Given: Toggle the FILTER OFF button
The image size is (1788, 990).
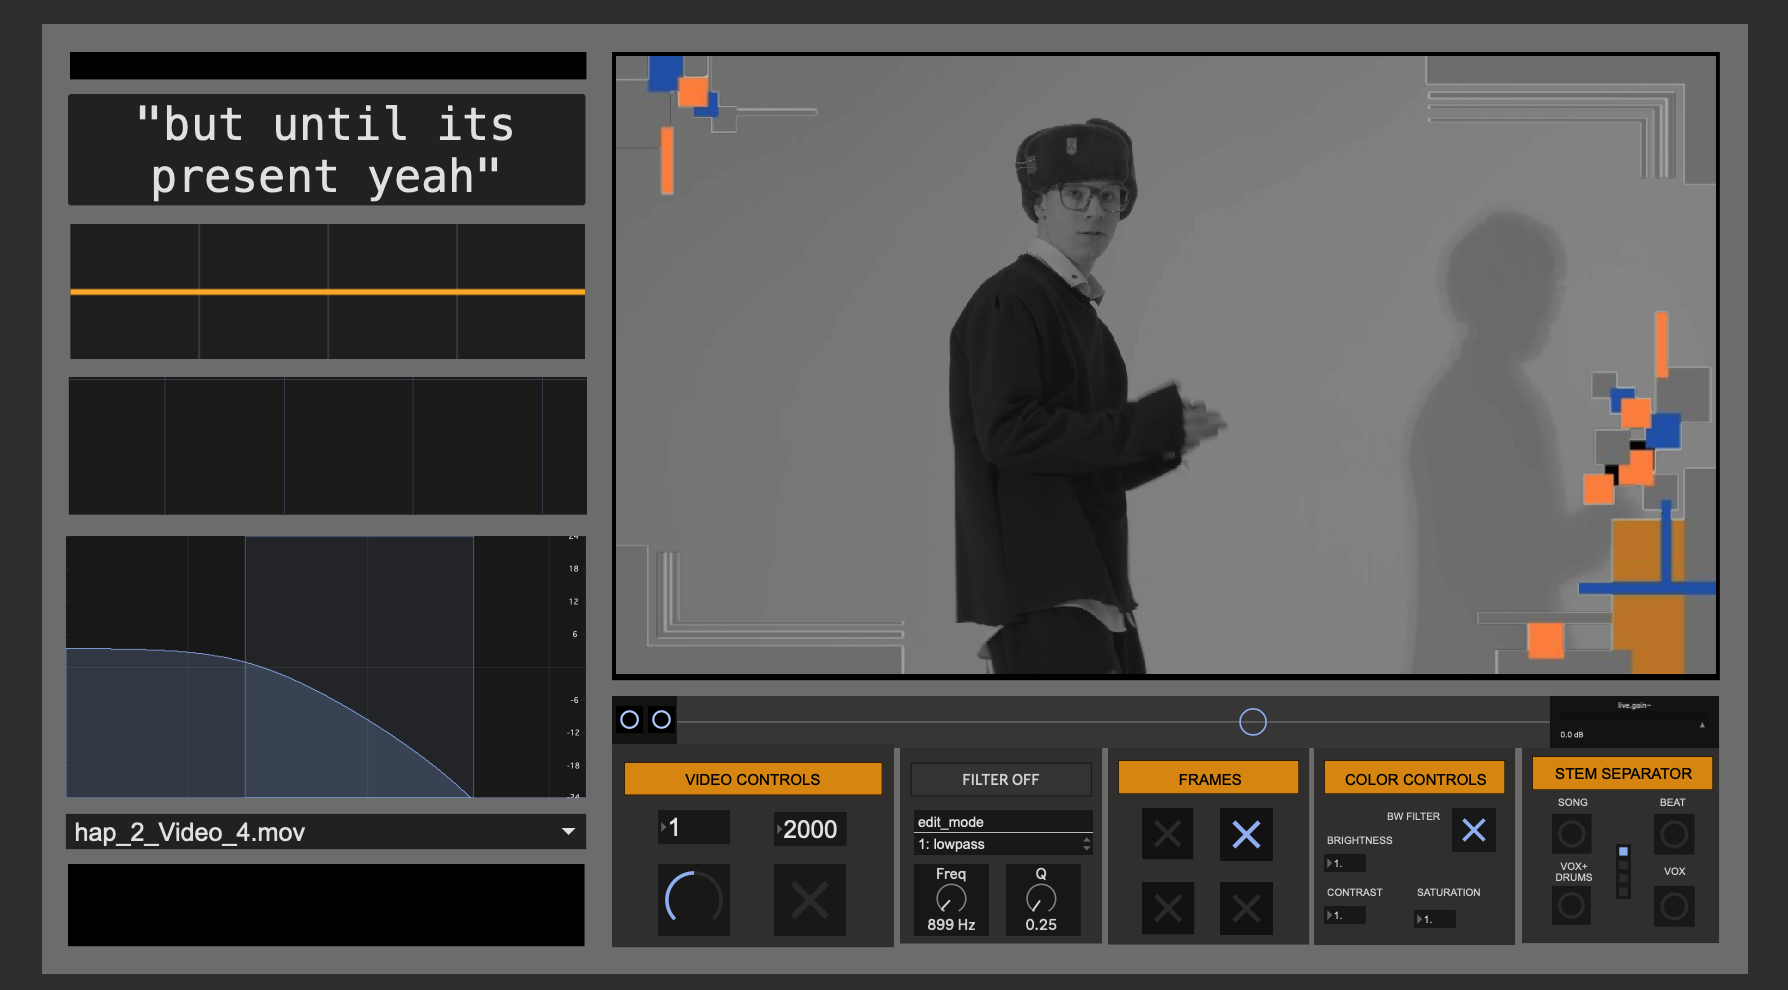Looking at the screenshot, I should [x=1000, y=779].
